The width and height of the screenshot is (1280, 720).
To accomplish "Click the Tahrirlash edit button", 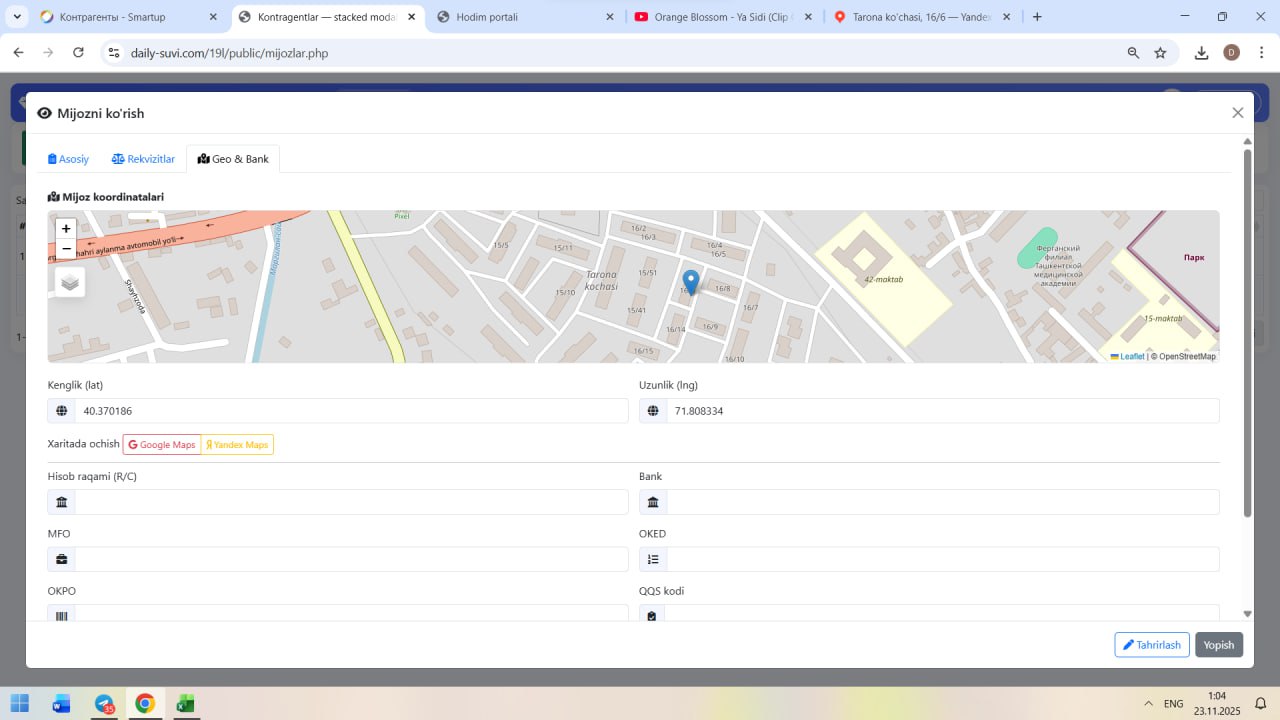I will (x=1151, y=645).
